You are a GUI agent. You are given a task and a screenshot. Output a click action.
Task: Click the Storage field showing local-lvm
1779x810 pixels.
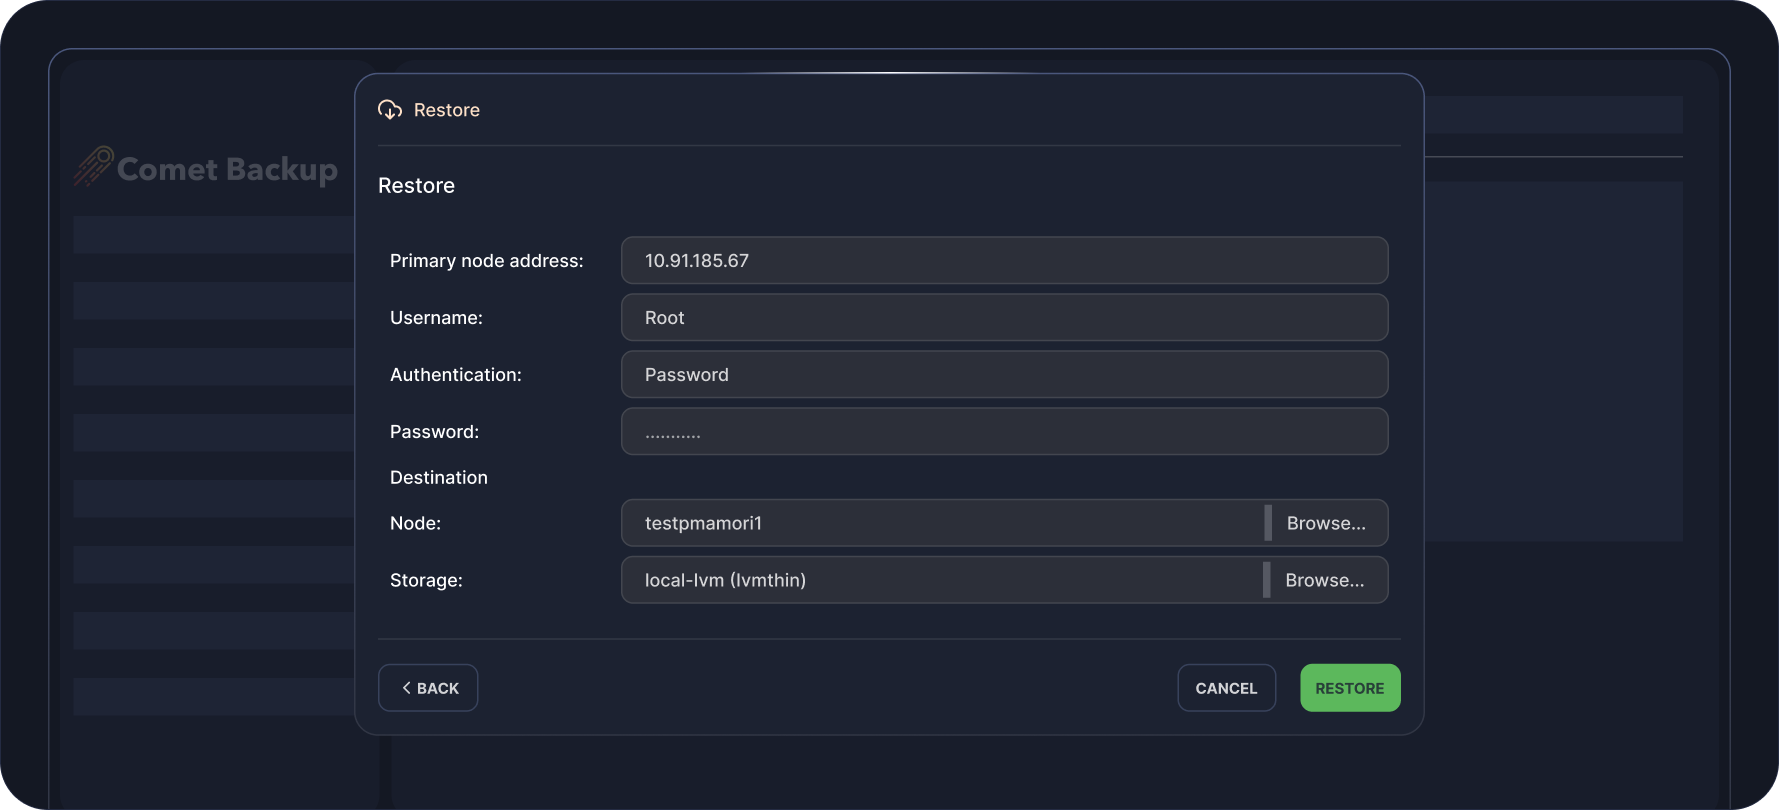(940, 580)
